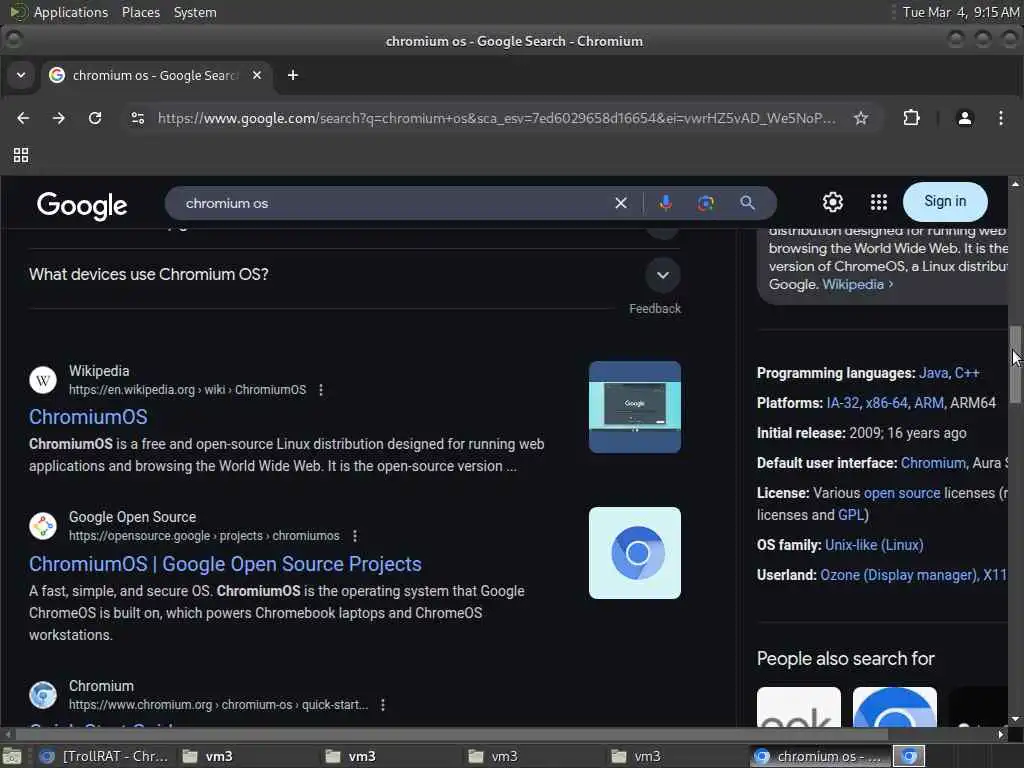Click the vertical scrollbar thumb

tap(1016, 364)
